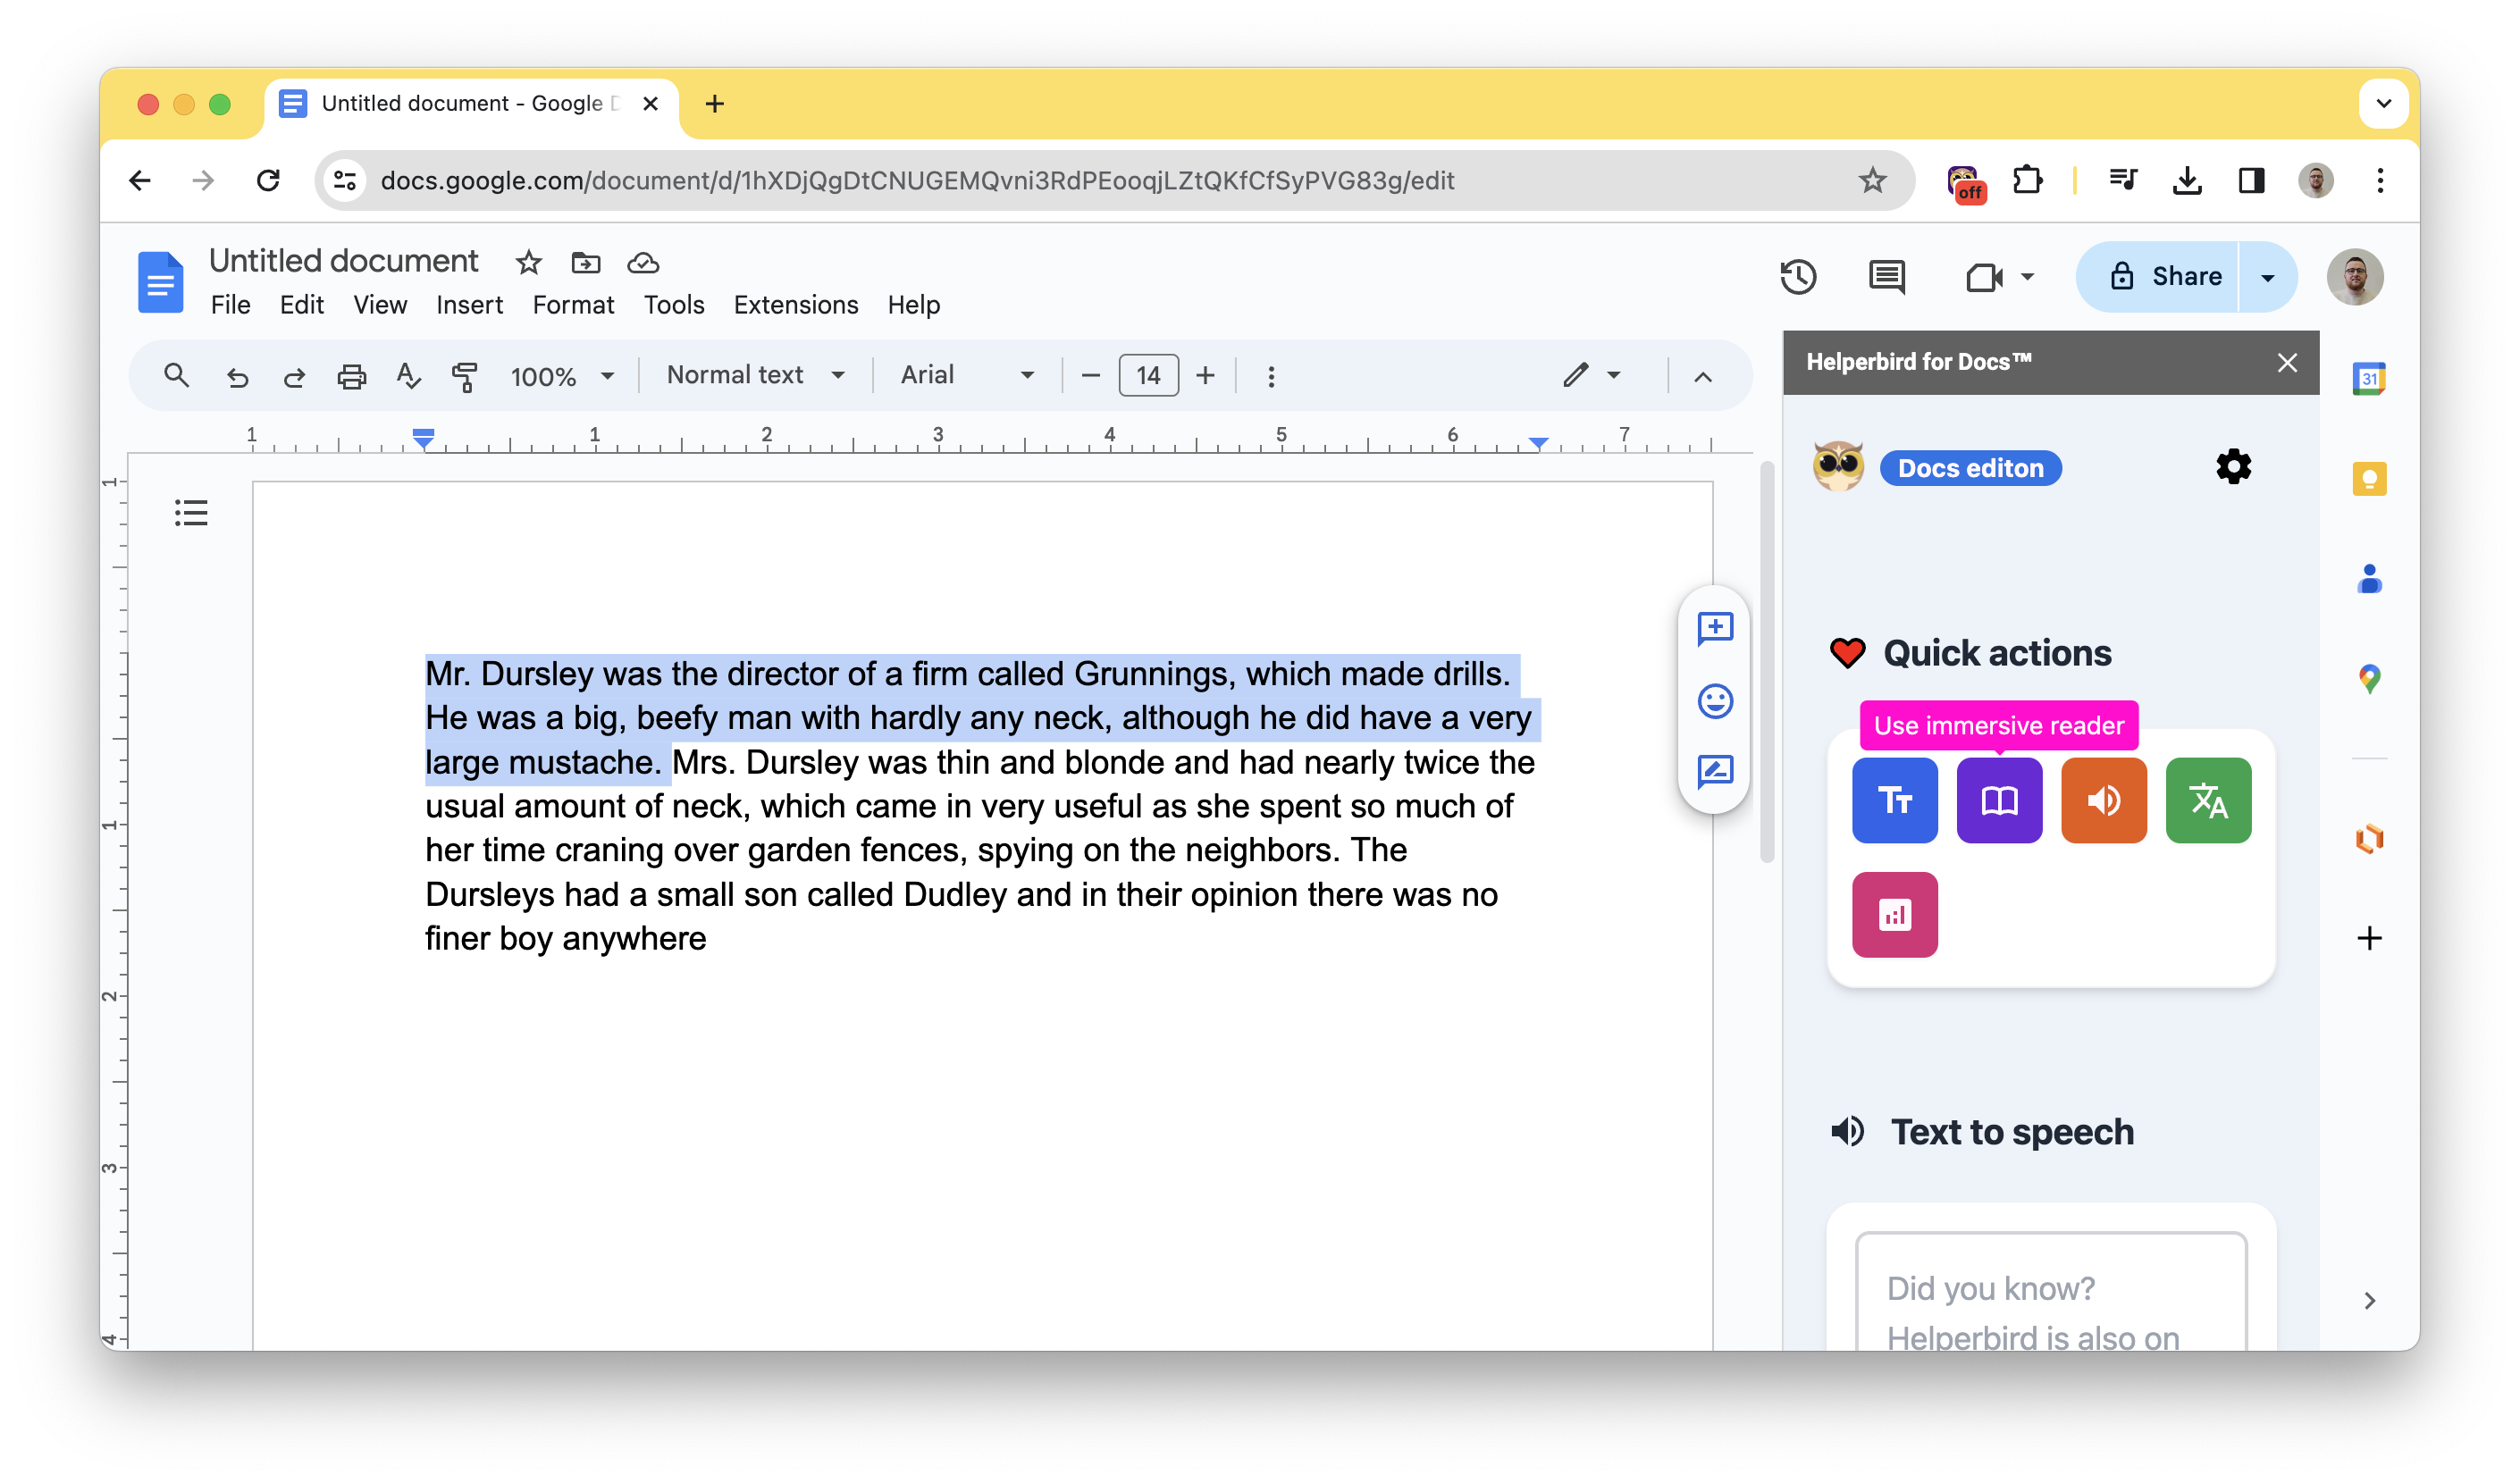
Task: Select the paint format tool
Action: (x=466, y=376)
